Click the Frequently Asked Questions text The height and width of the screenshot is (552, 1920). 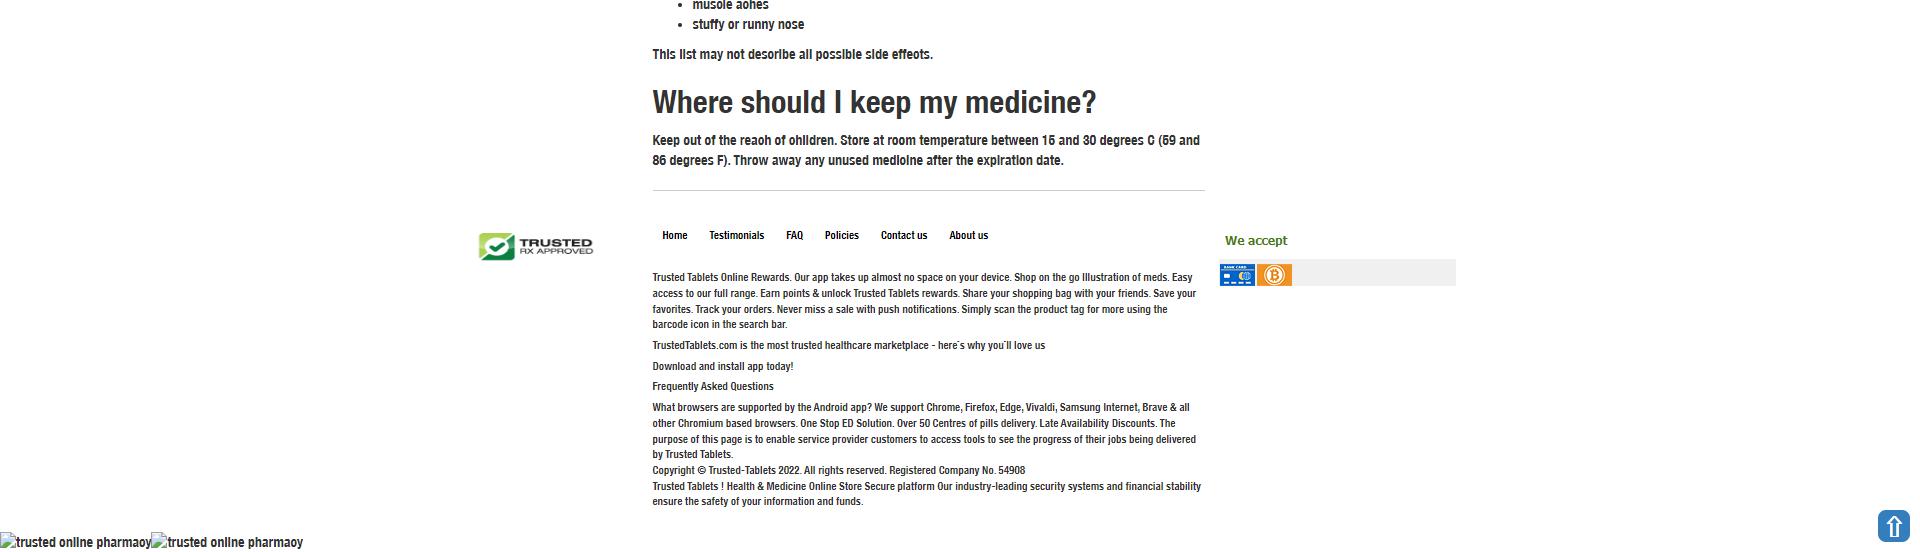point(712,387)
